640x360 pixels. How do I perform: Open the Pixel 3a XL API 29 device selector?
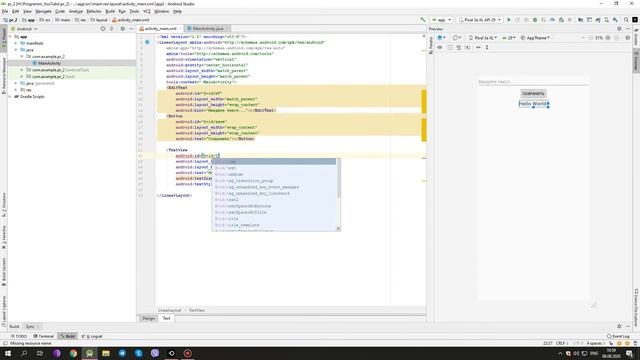click(x=479, y=20)
